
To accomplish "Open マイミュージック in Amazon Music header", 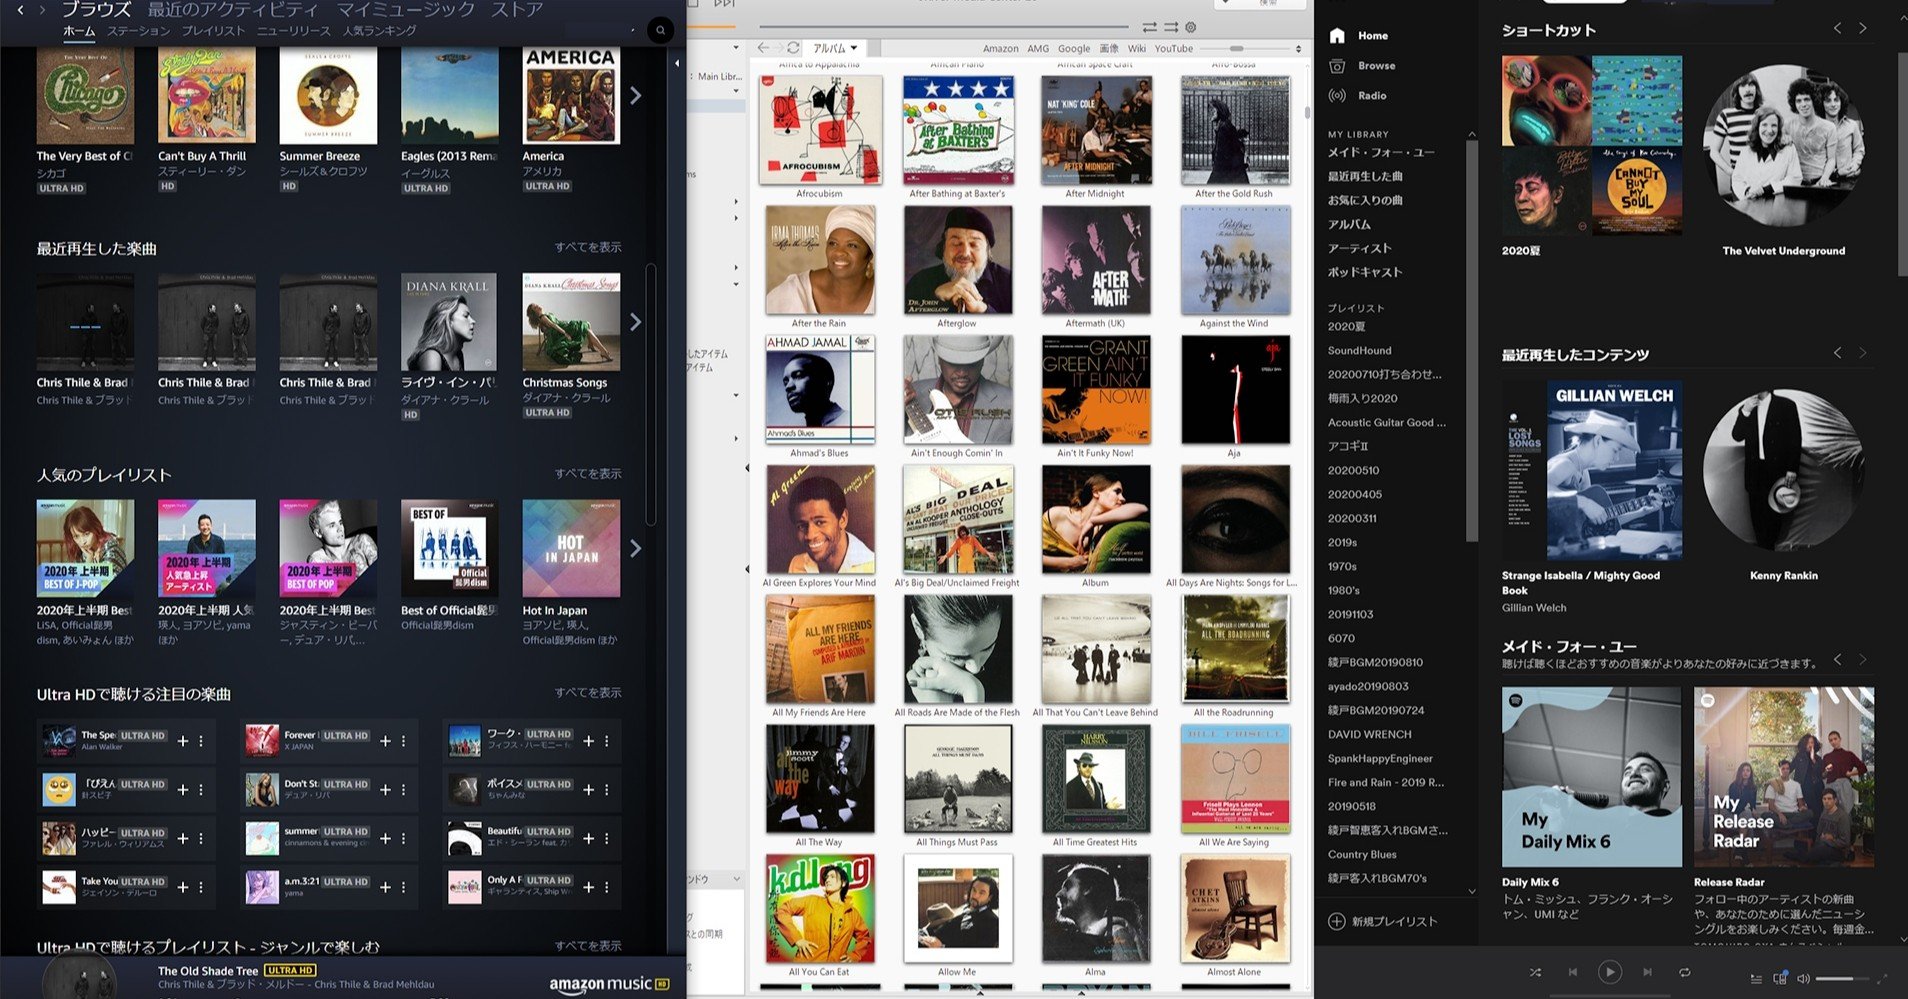I will [406, 10].
